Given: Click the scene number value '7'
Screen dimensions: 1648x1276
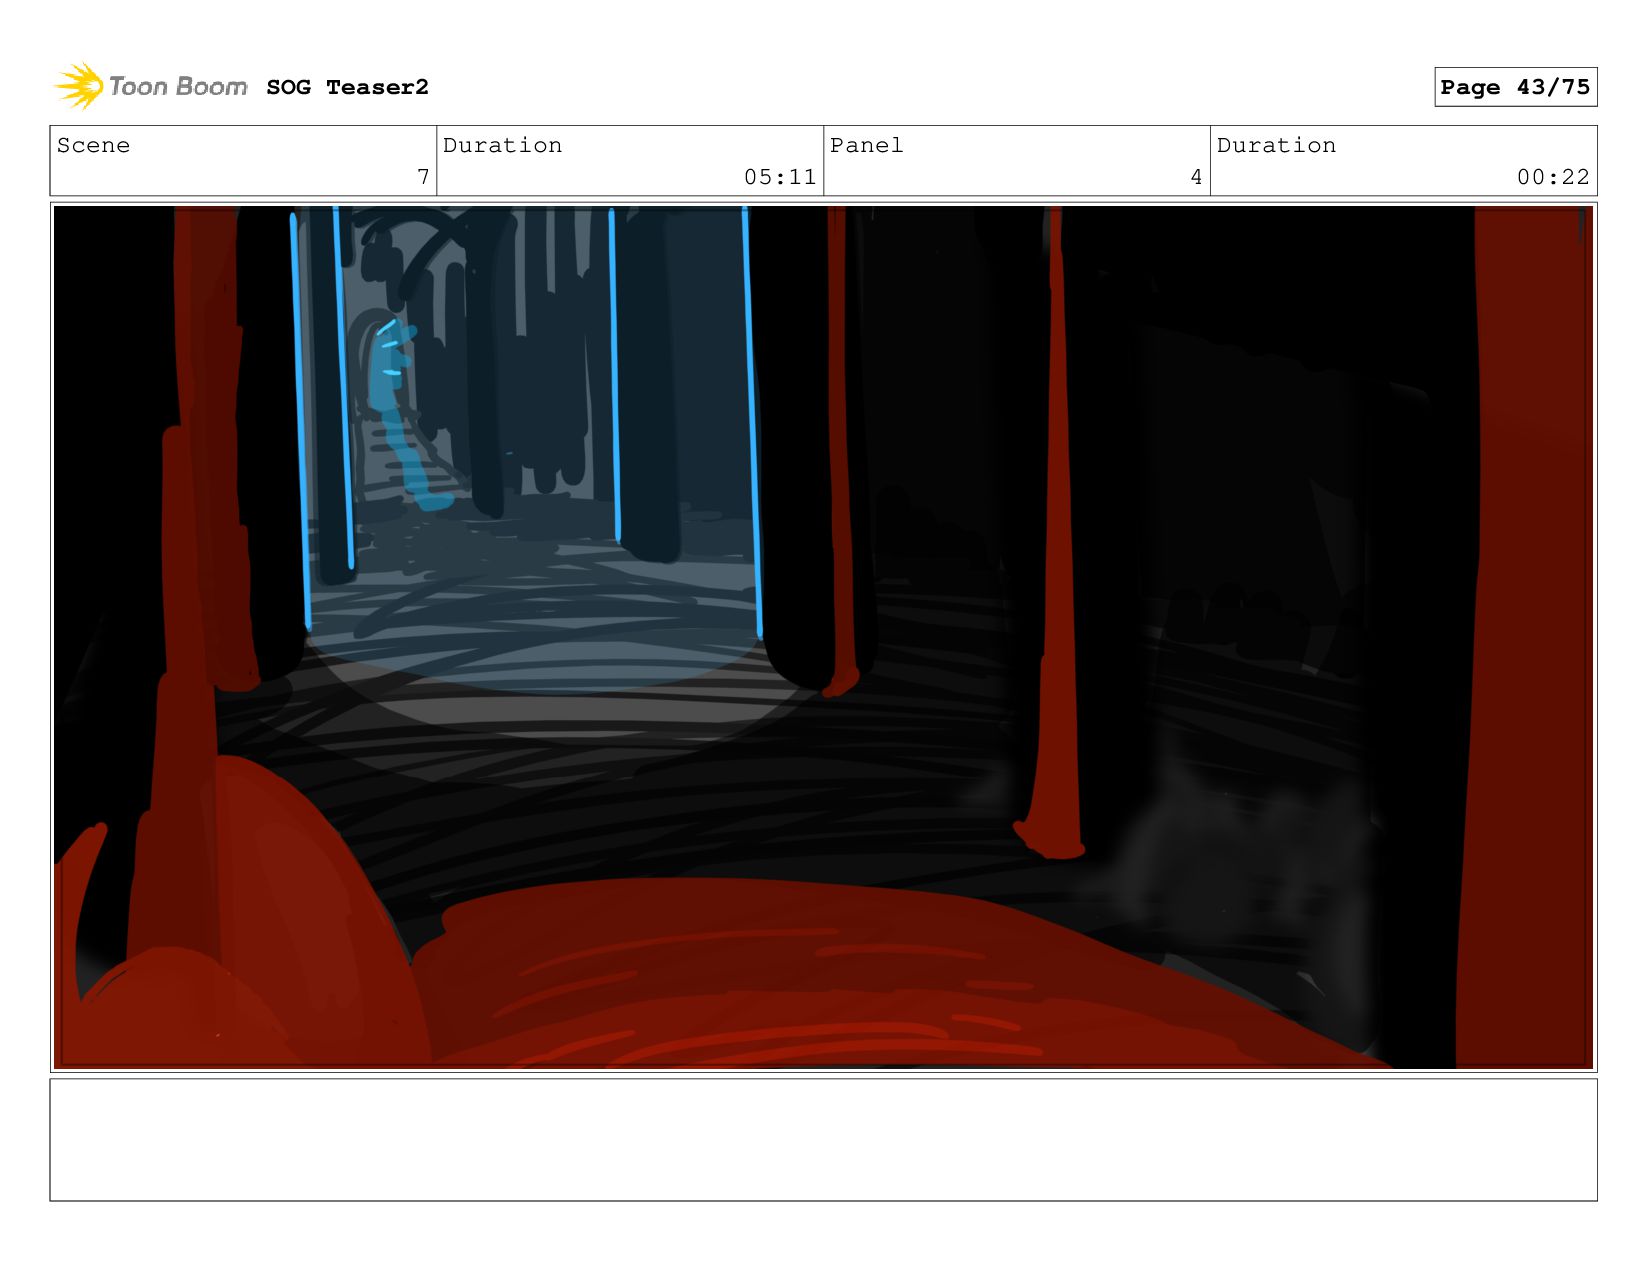Looking at the screenshot, I should pos(423,177).
